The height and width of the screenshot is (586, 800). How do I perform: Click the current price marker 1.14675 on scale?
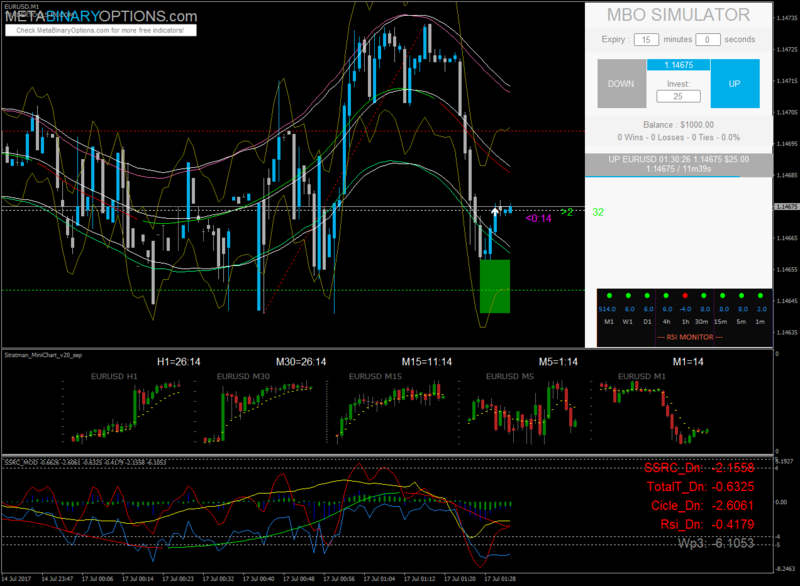786,207
